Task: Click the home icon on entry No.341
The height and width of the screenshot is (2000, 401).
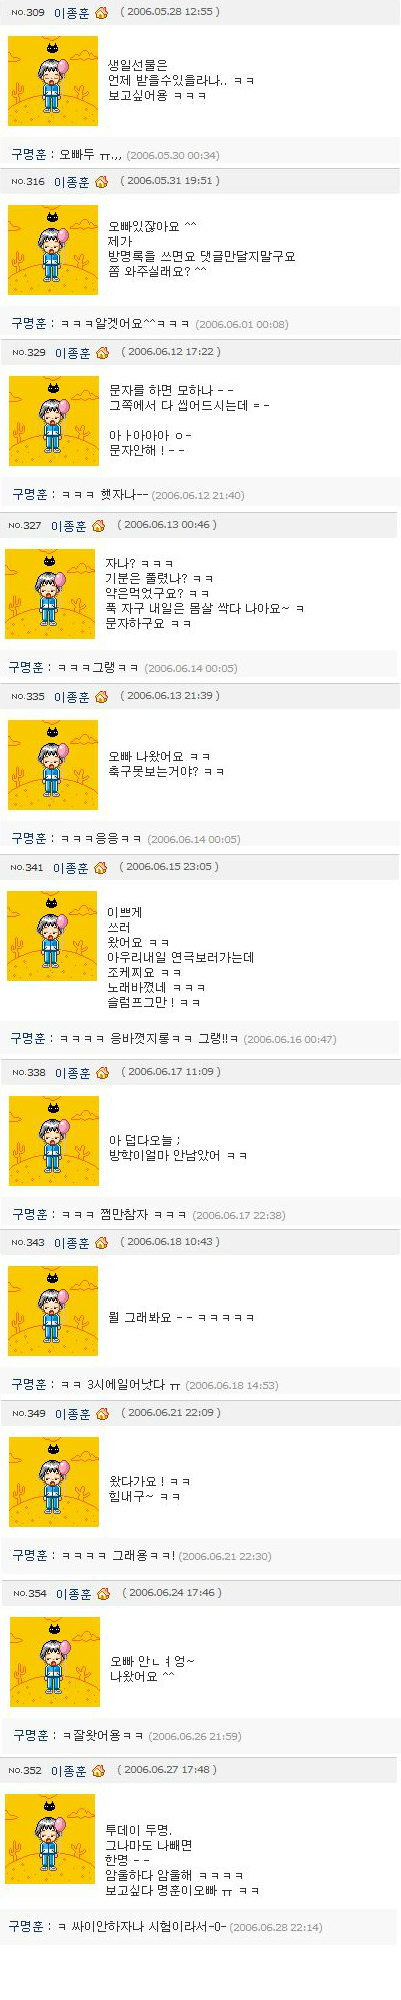Action: [100, 868]
